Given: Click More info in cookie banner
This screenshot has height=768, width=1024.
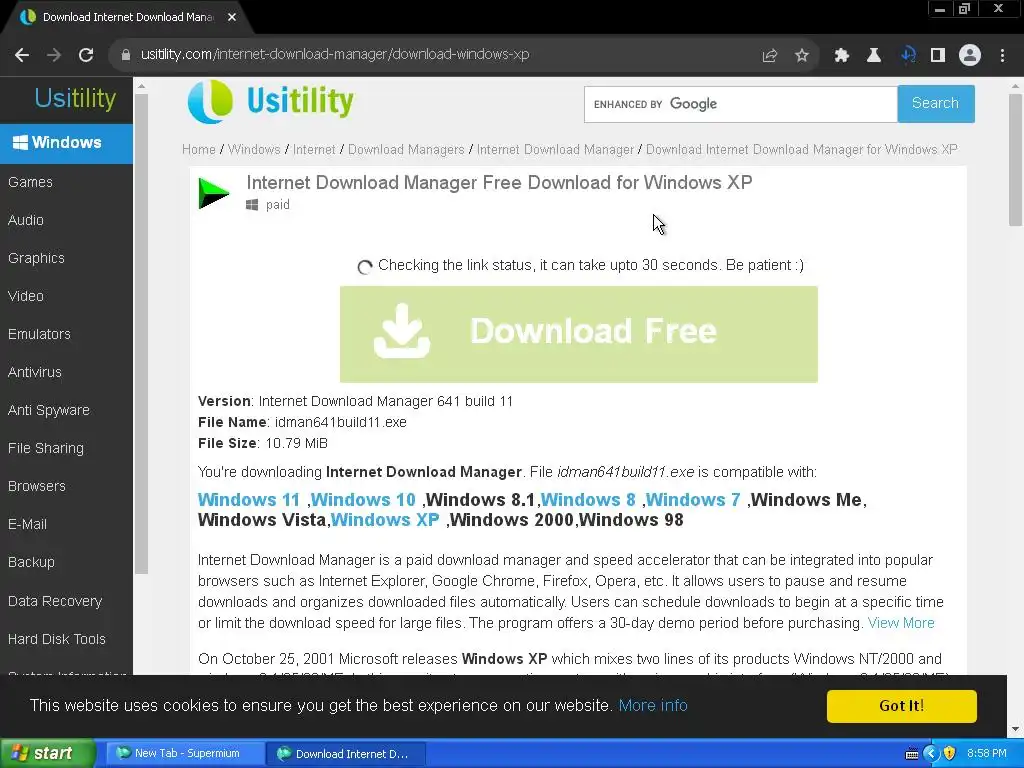Looking at the screenshot, I should (x=653, y=705).
